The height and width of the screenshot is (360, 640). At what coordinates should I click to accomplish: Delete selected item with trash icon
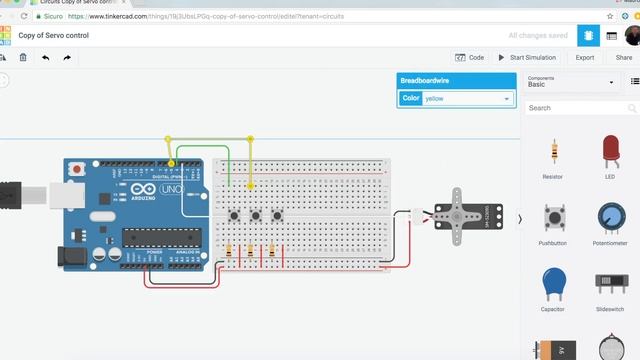(23, 58)
